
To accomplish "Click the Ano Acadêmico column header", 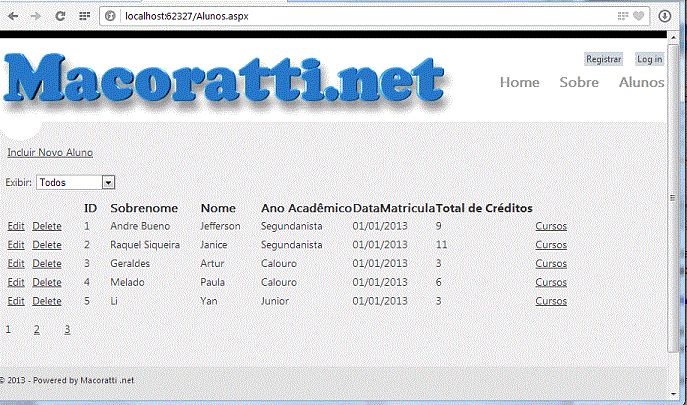I will coord(306,208).
